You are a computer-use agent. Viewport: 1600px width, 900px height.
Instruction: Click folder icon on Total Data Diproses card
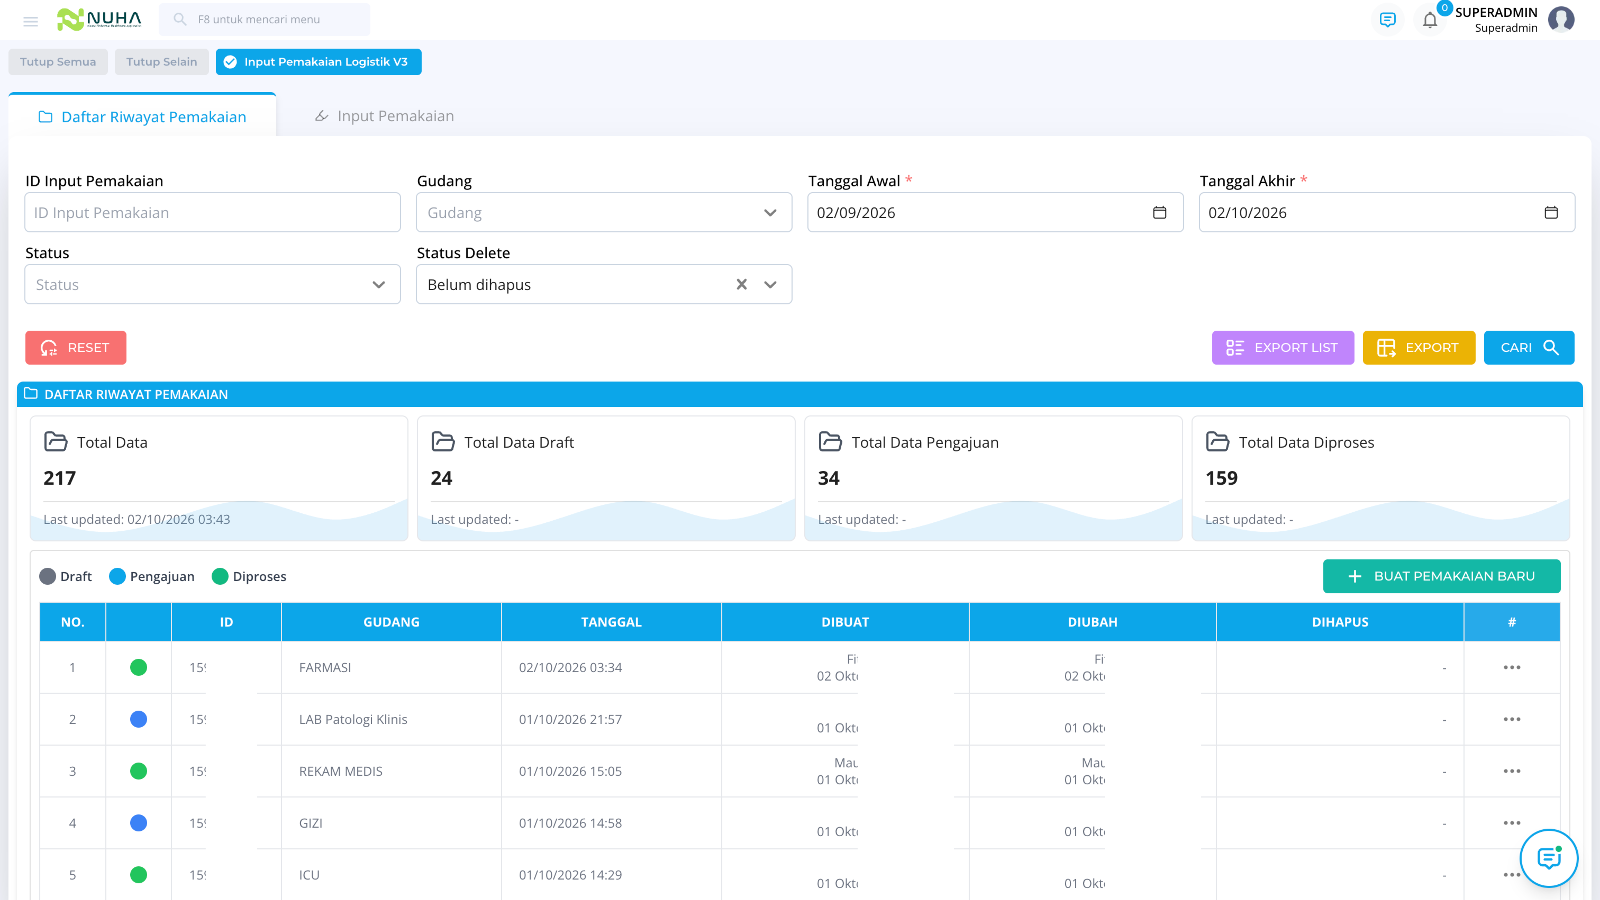[x=1218, y=442]
